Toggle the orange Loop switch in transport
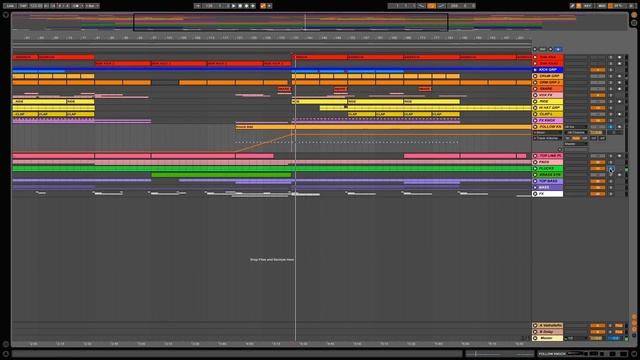 [431, 6]
